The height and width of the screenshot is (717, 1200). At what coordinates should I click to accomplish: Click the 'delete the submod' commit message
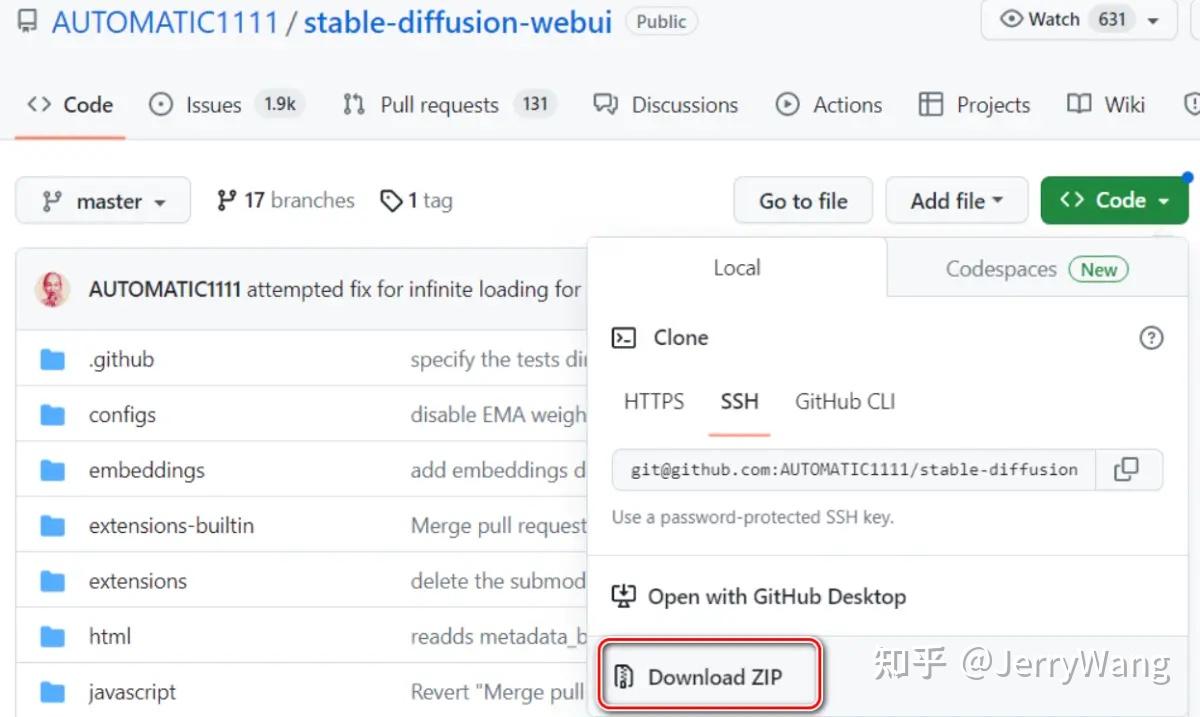point(498,581)
